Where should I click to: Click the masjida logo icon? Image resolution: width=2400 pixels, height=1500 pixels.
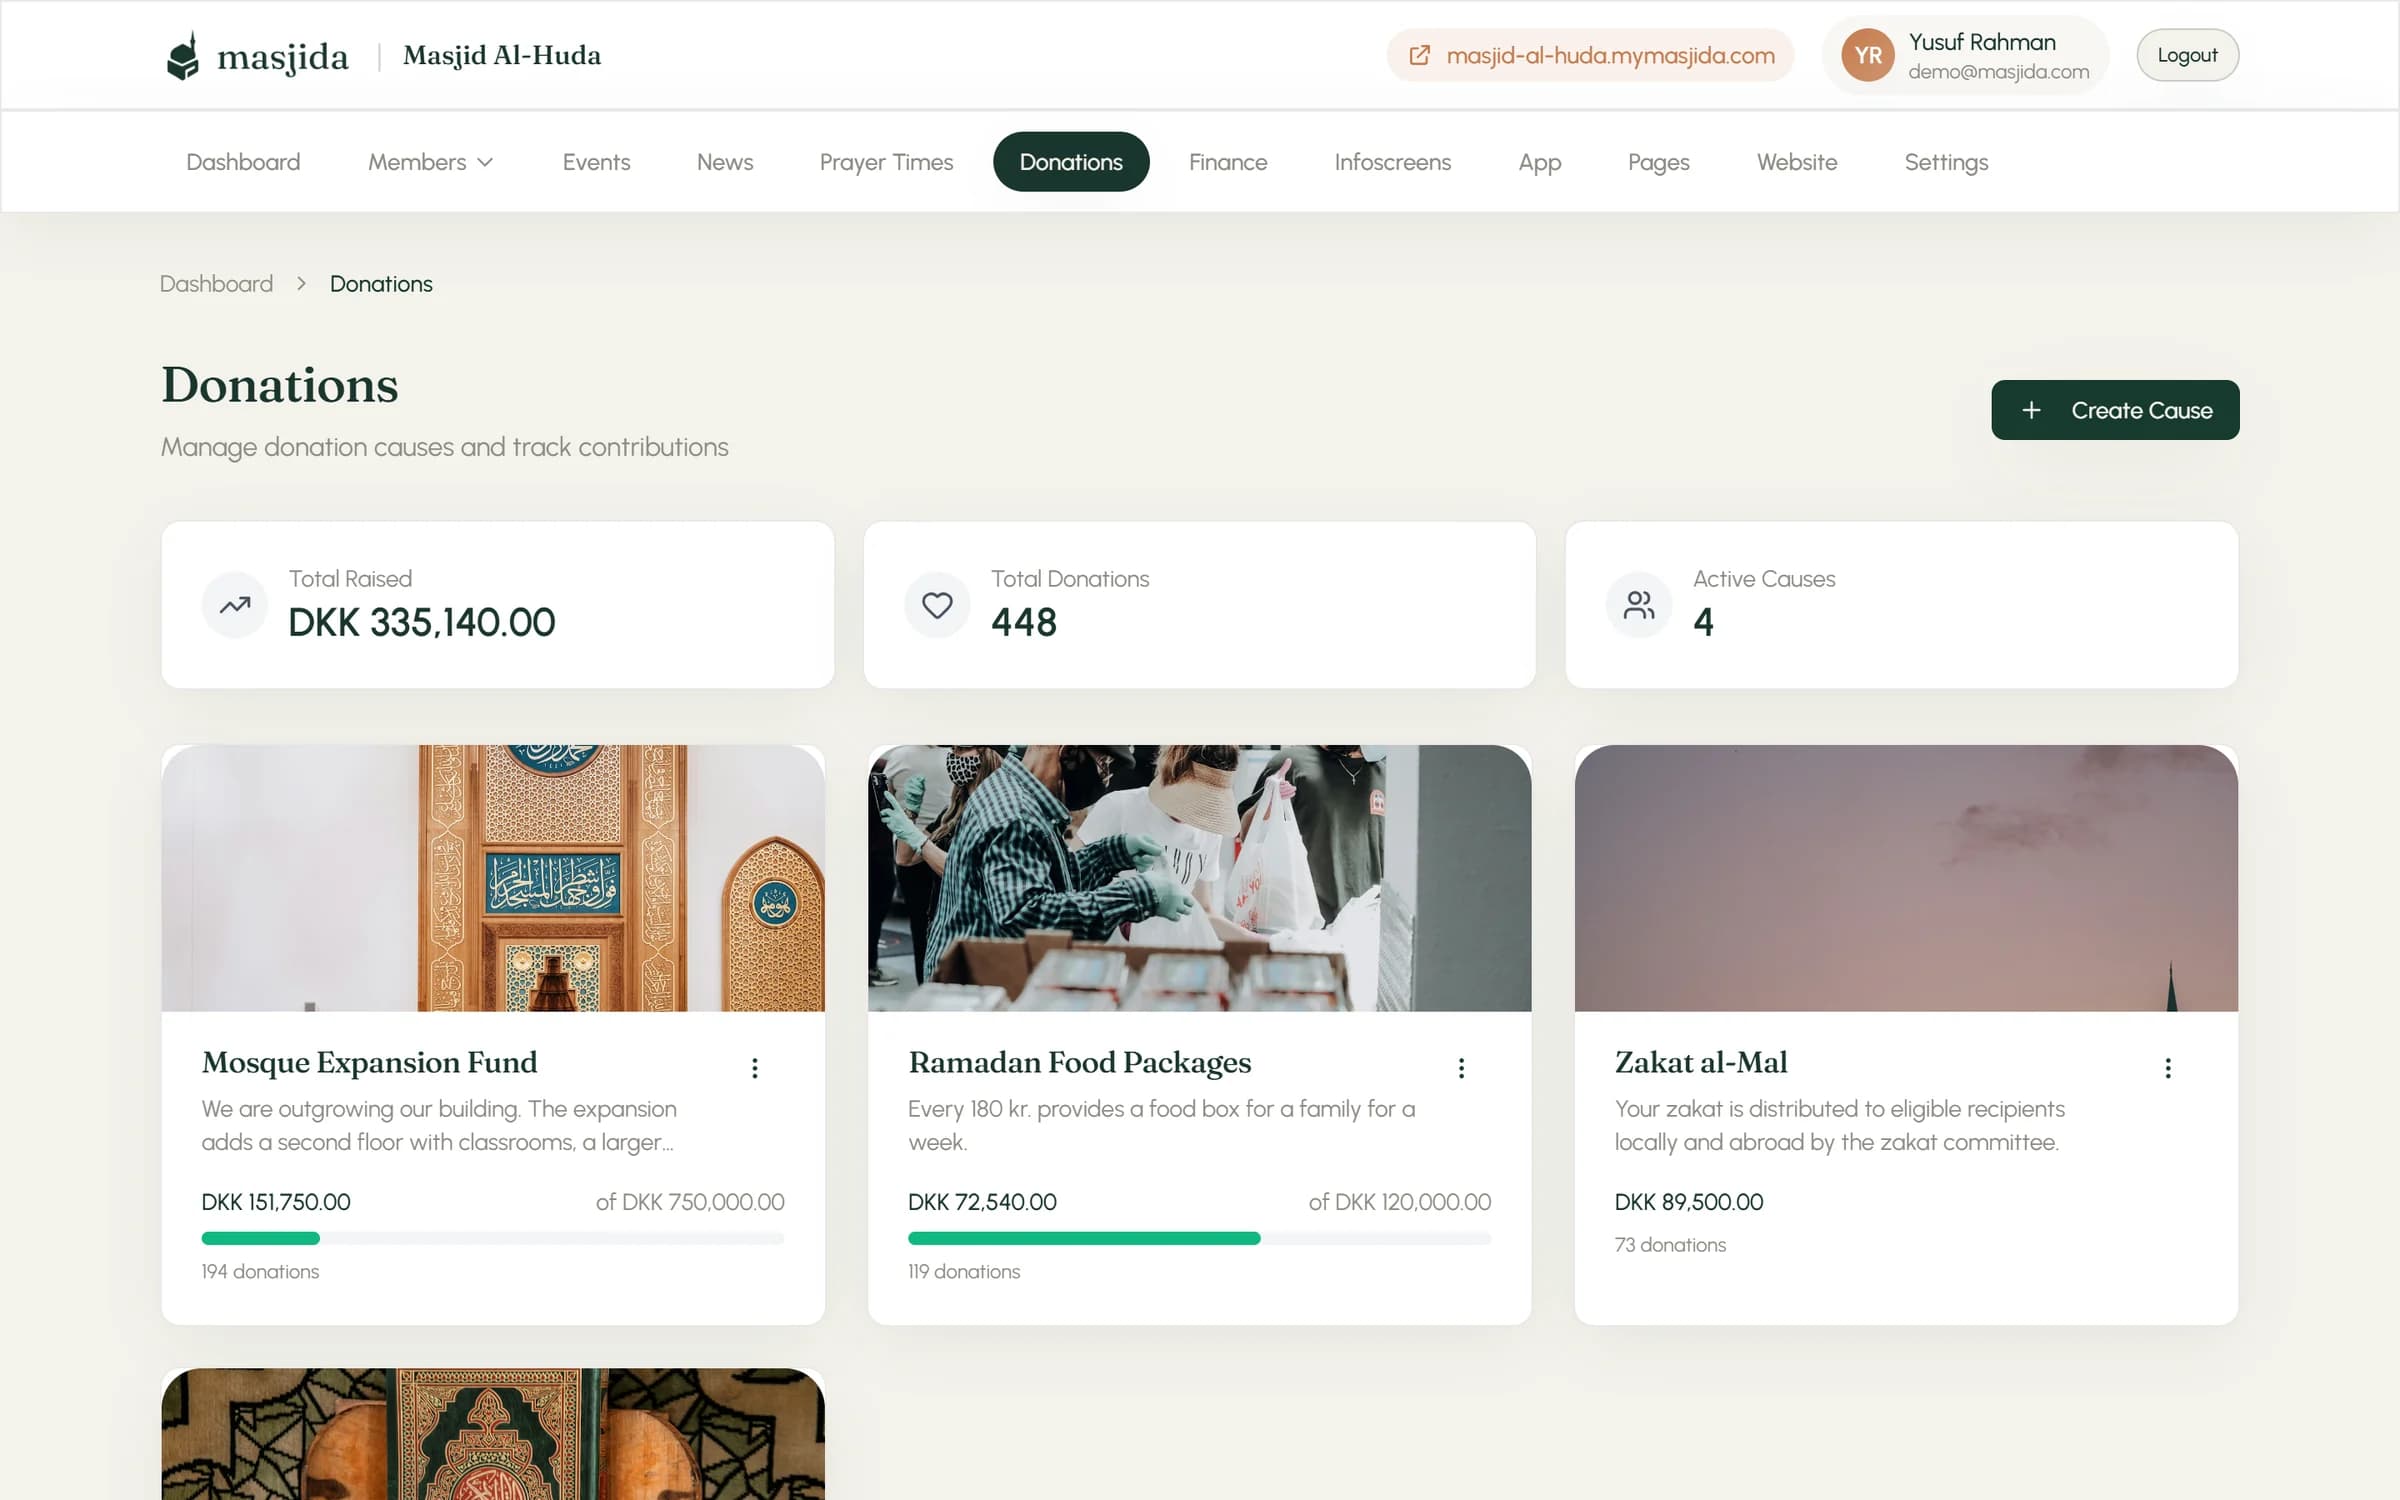click(183, 56)
